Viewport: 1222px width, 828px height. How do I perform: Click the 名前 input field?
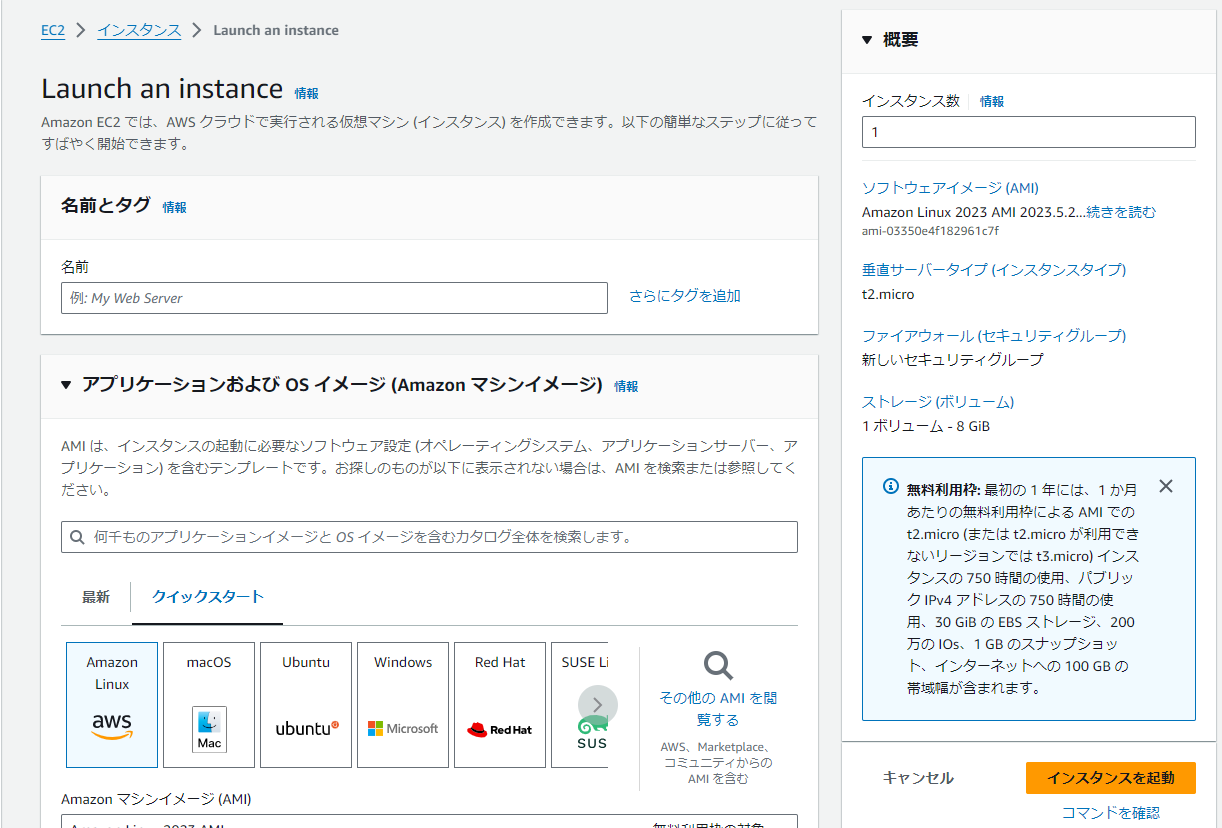click(x=334, y=297)
